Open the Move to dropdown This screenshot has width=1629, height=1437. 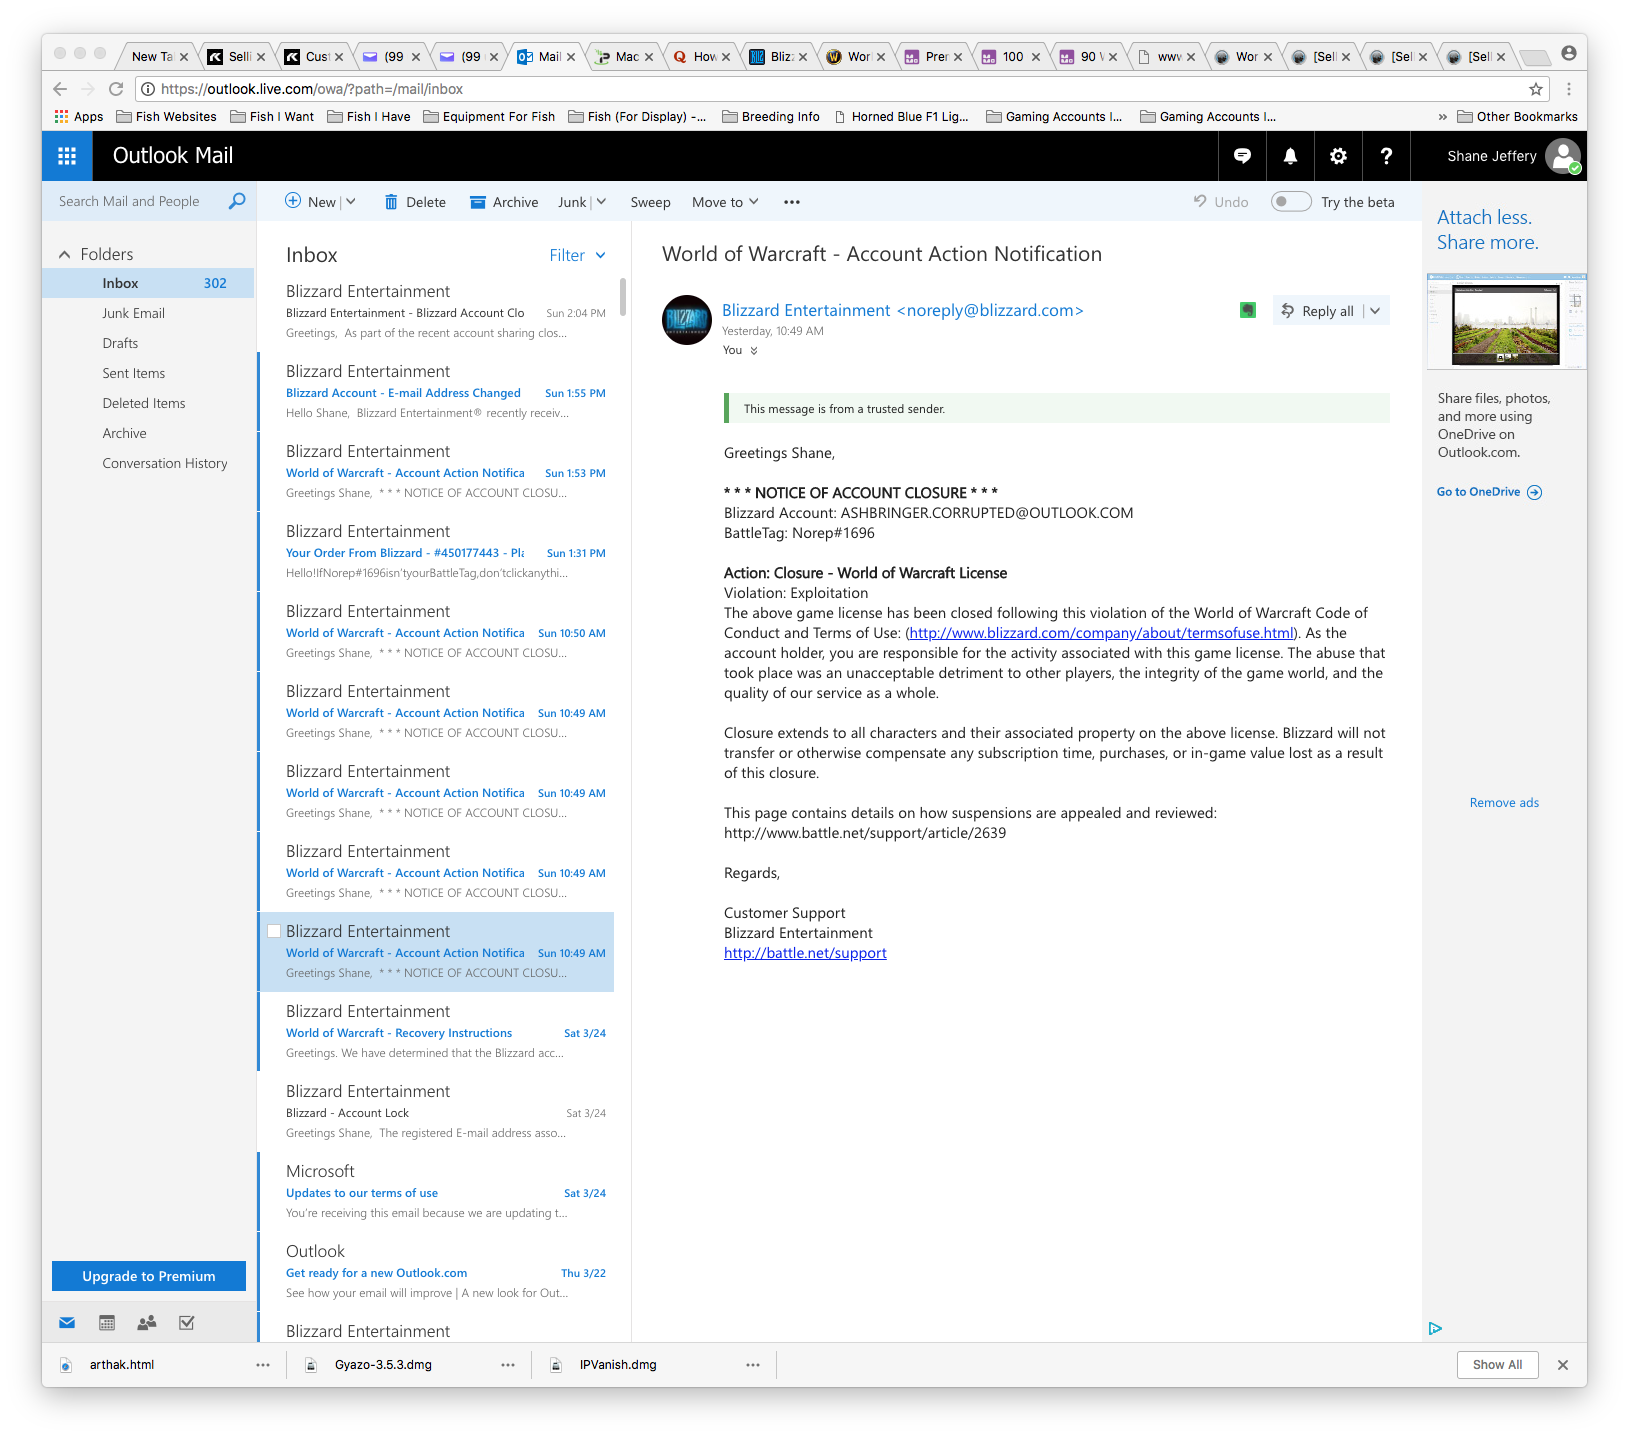click(x=725, y=202)
